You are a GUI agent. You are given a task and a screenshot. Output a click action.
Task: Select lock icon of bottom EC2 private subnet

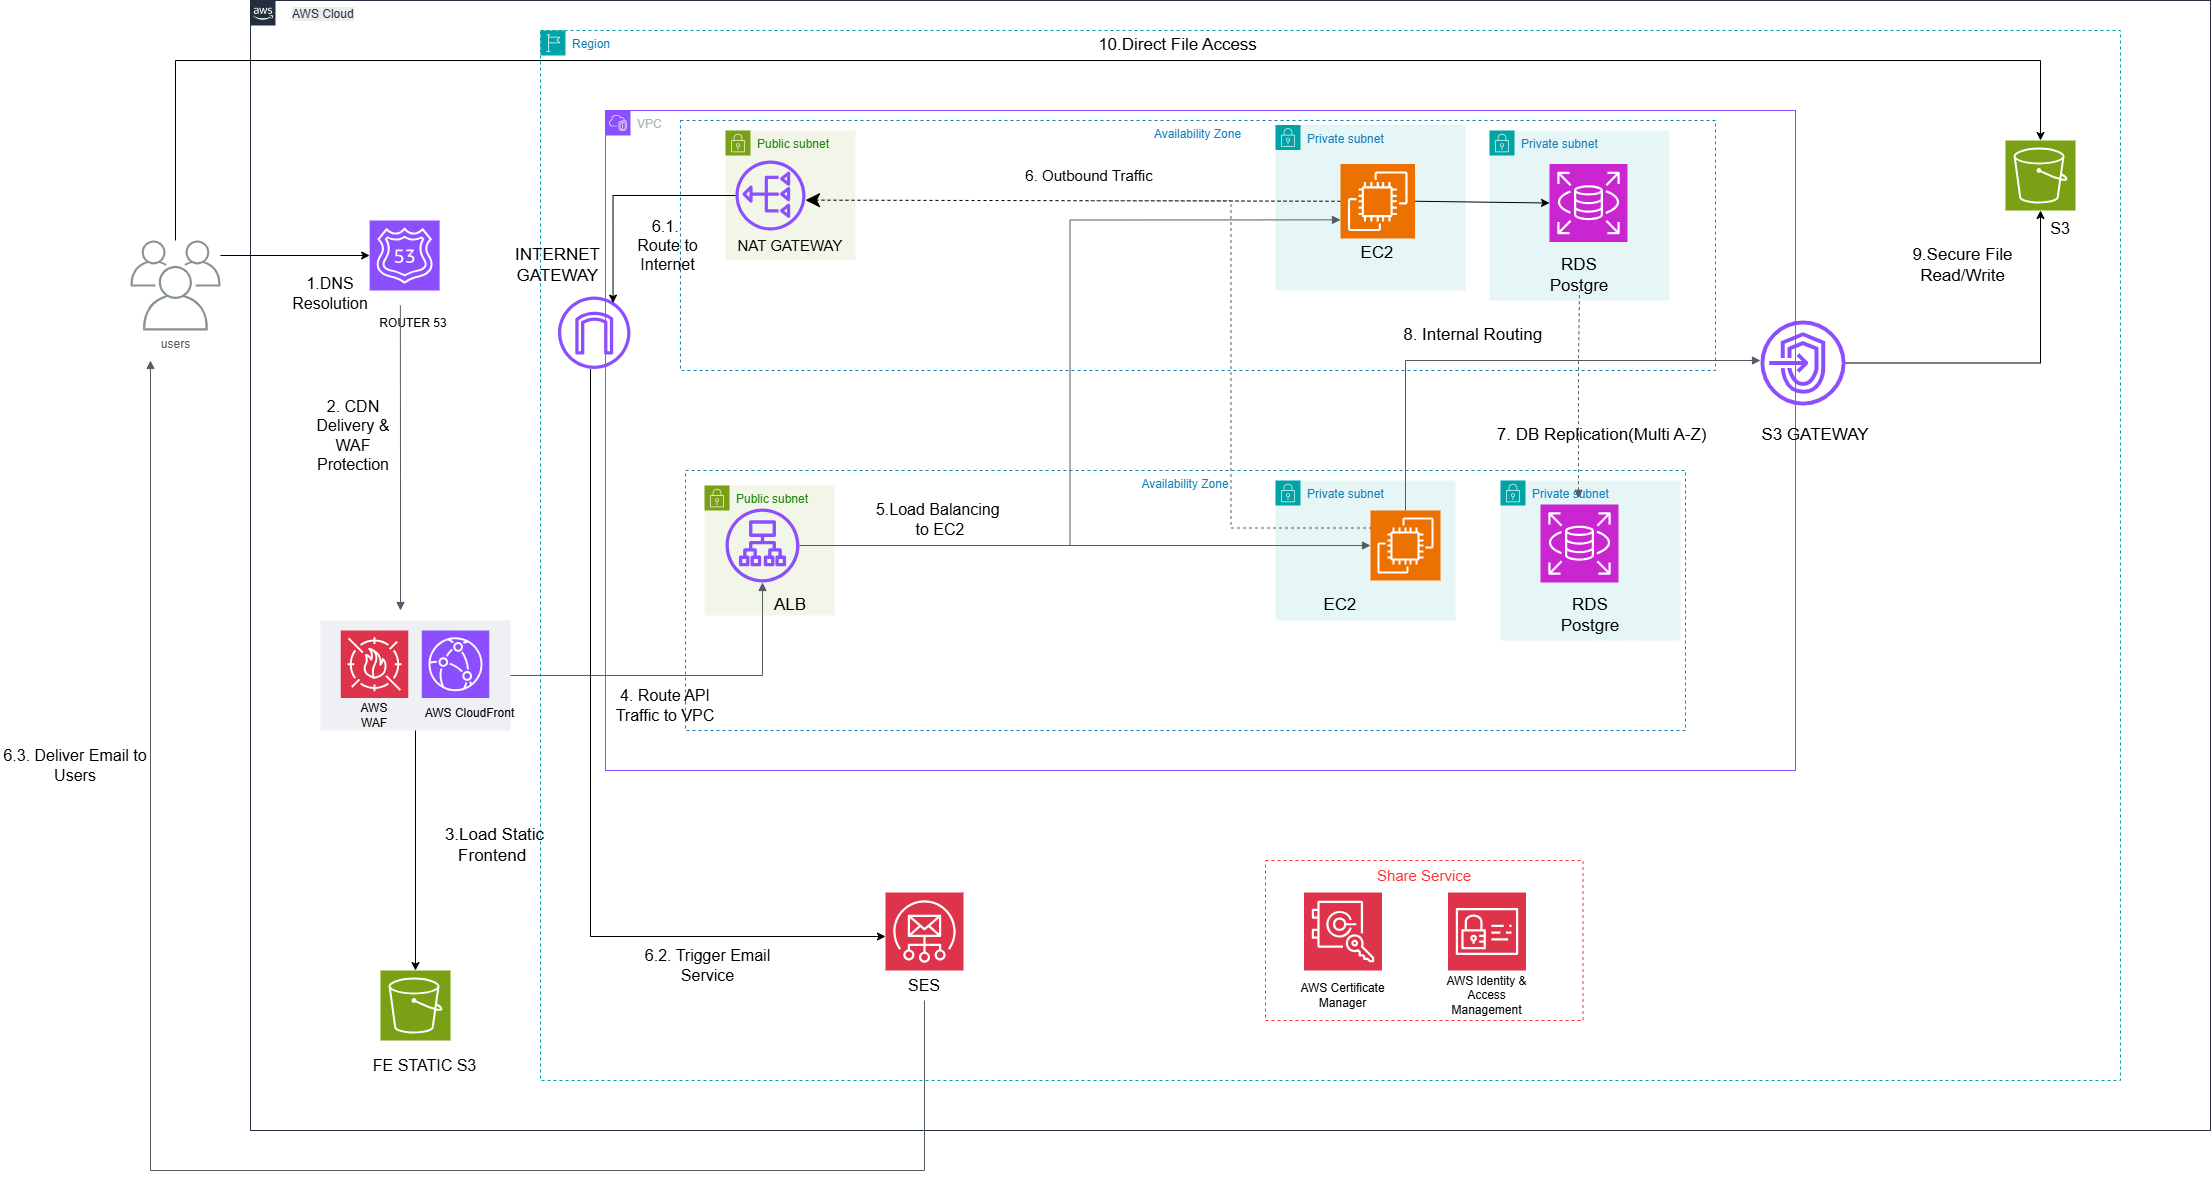pyautogui.click(x=1288, y=493)
